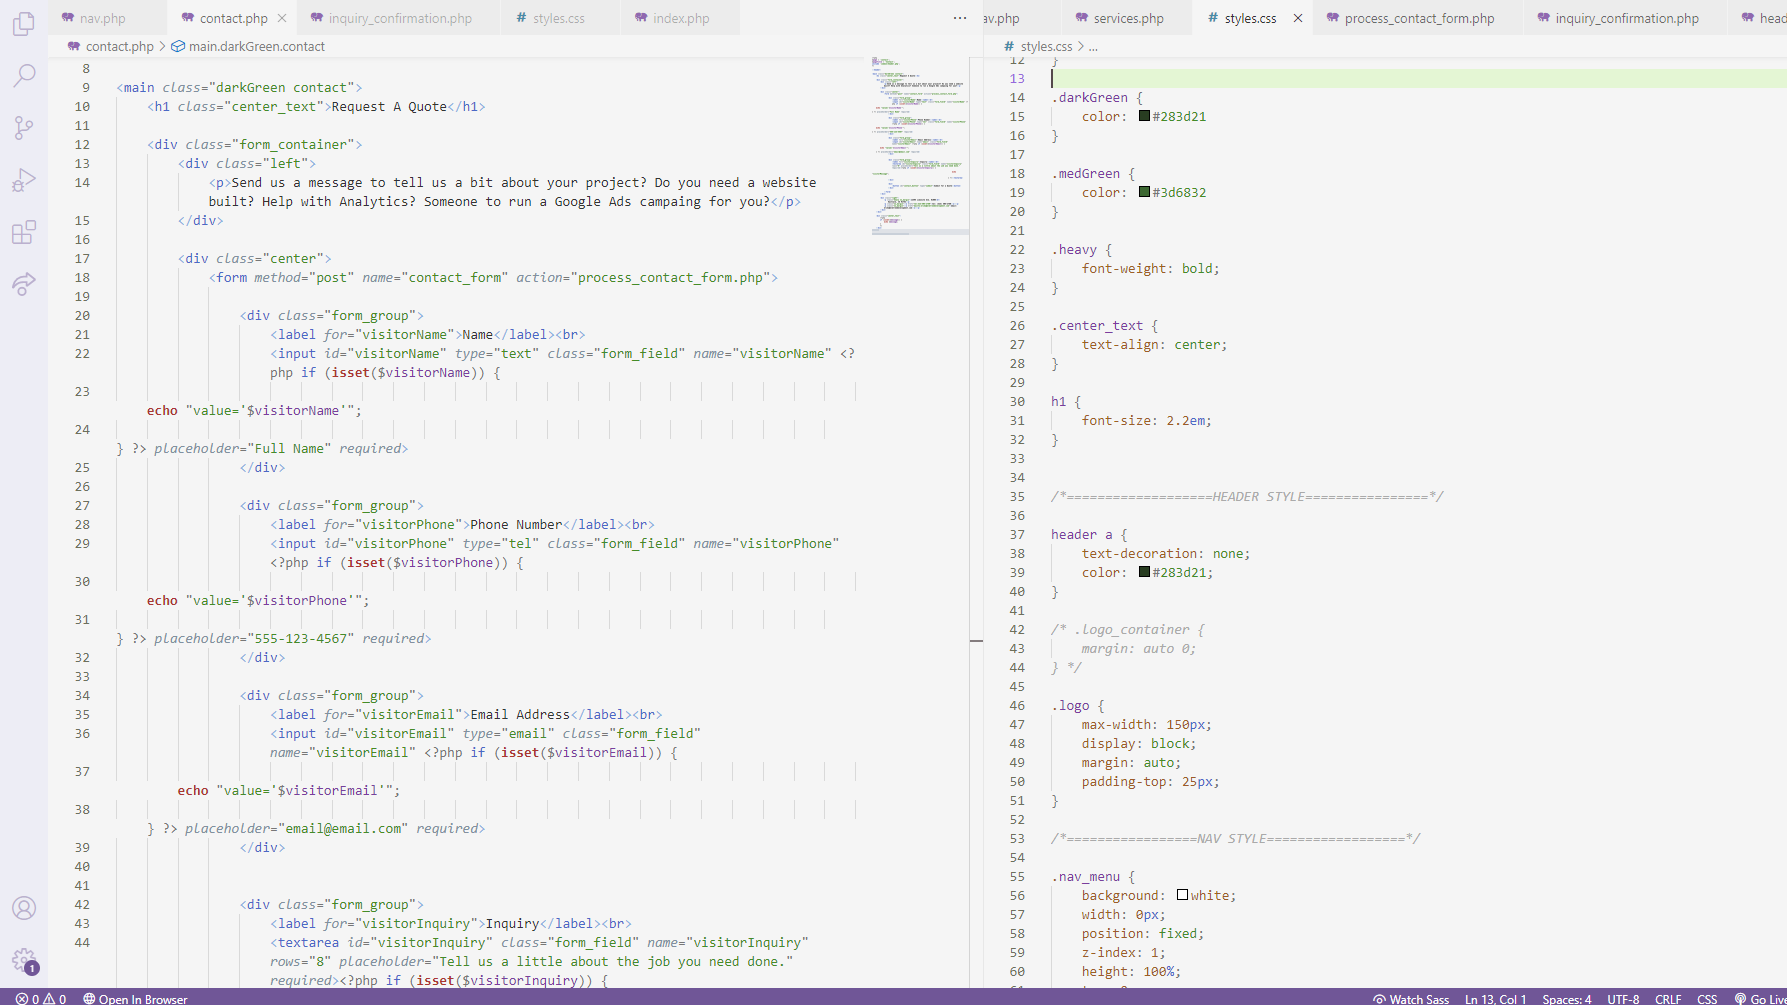Click the .center_text selector
Screen dimensions: 1787x1005
pos(1097,325)
